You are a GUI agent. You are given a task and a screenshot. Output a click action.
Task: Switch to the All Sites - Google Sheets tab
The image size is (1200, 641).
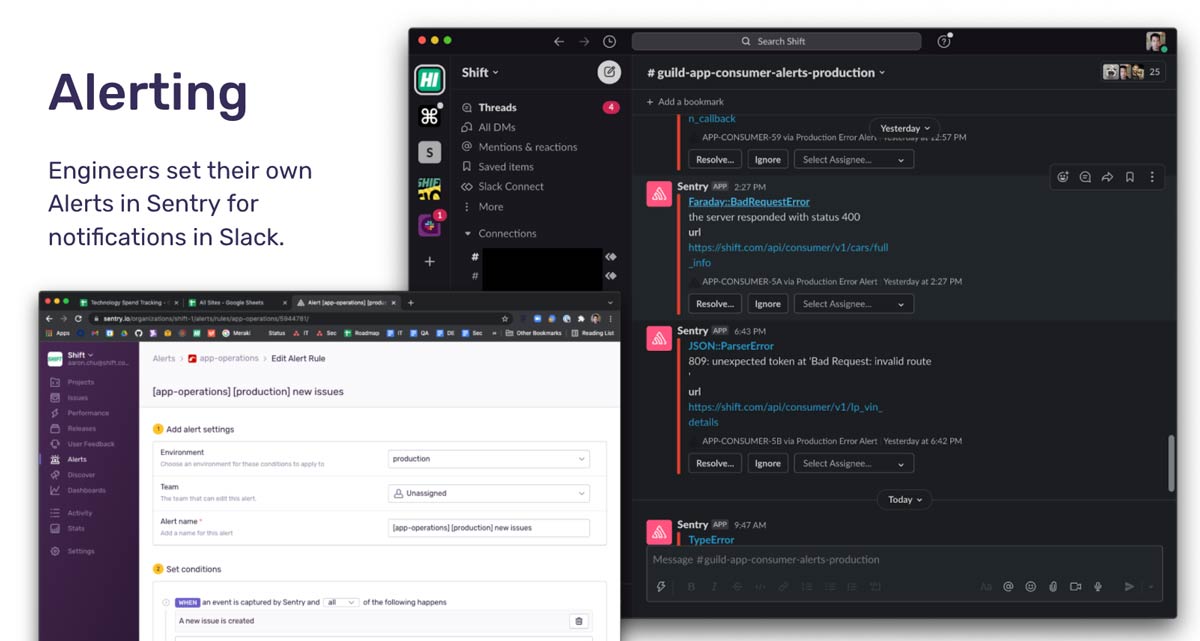click(x=232, y=302)
